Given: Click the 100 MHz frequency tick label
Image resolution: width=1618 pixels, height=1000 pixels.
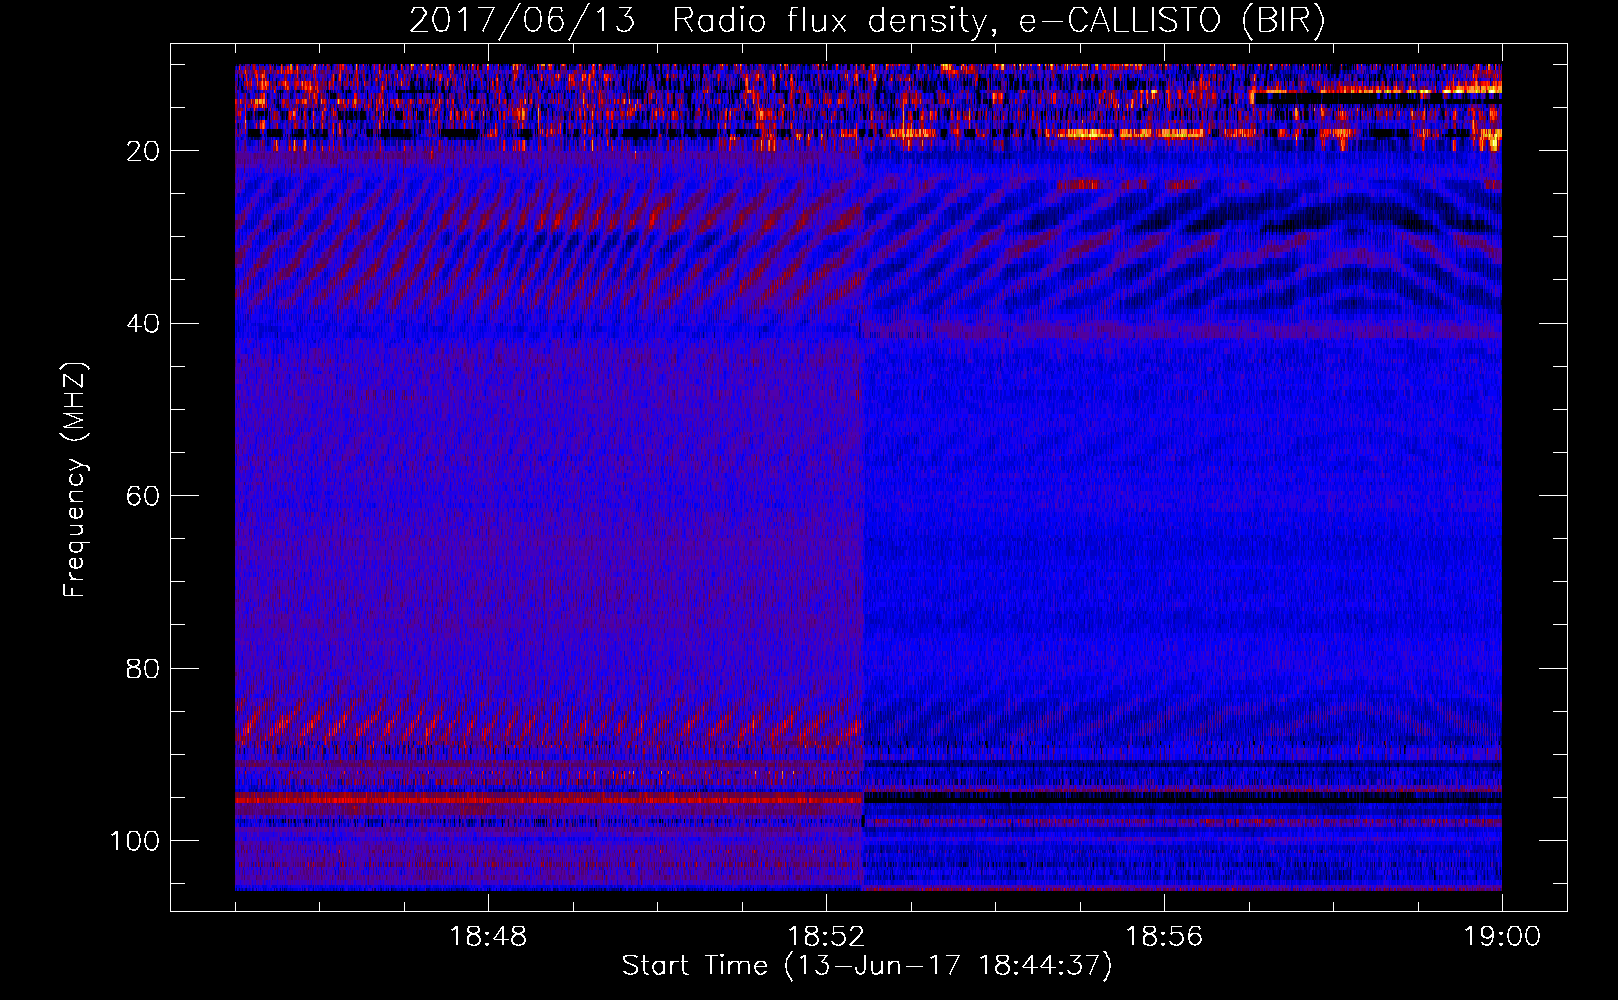Looking at the screenshot, I should pos(135,841).
